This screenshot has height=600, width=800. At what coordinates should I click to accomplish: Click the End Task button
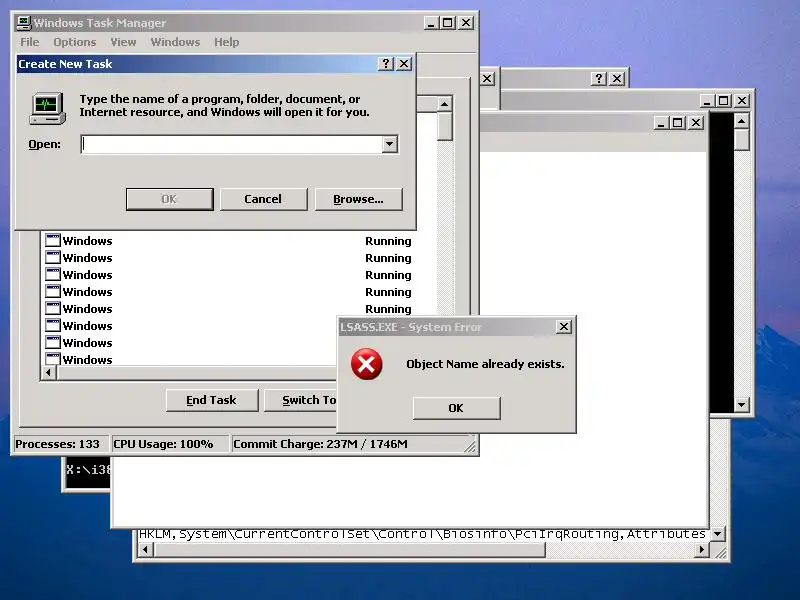point(212,400)
